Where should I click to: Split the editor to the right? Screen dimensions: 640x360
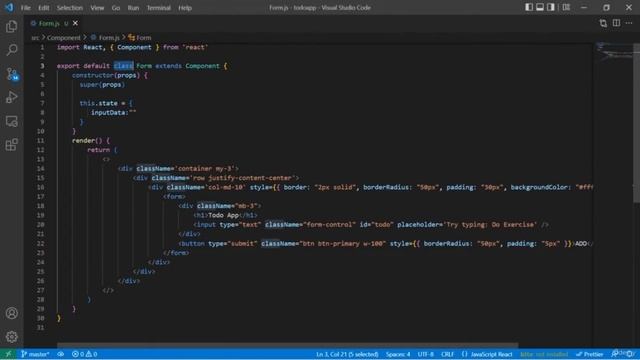(616, 23)
